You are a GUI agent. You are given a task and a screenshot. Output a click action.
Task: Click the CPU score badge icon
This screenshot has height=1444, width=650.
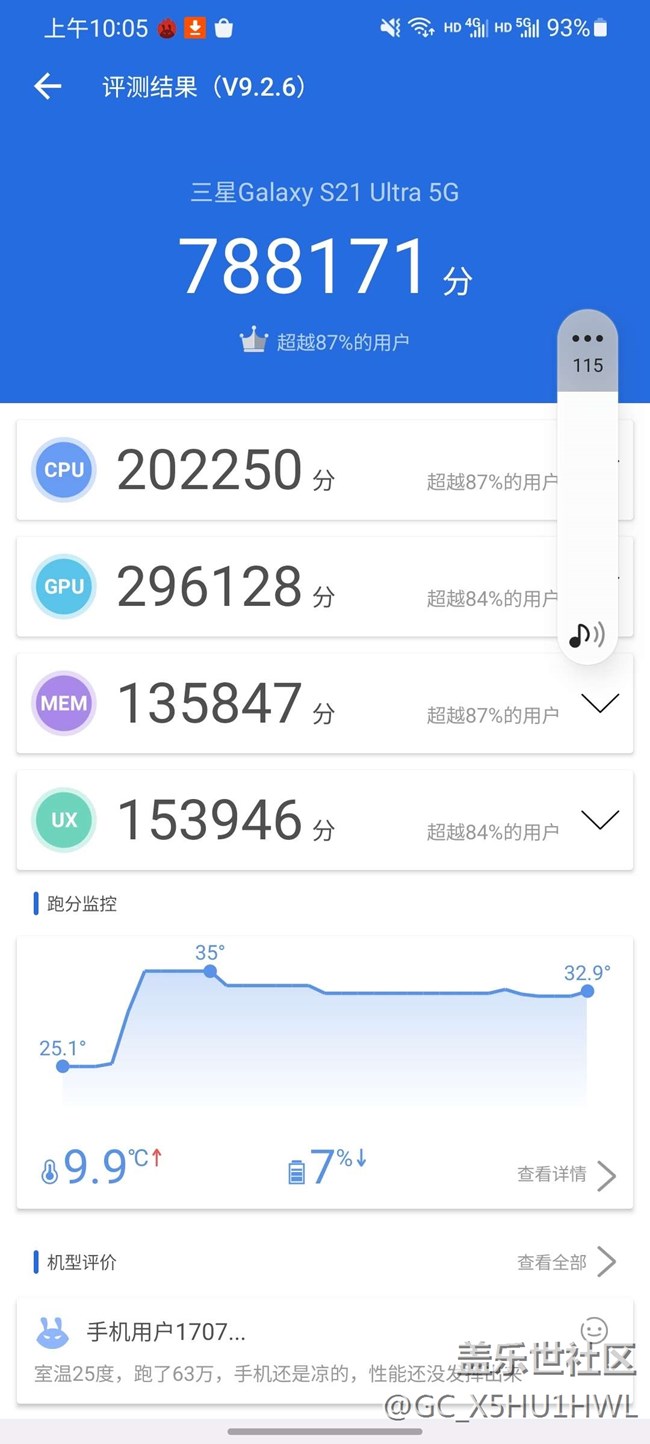click(x=64, y=469)
